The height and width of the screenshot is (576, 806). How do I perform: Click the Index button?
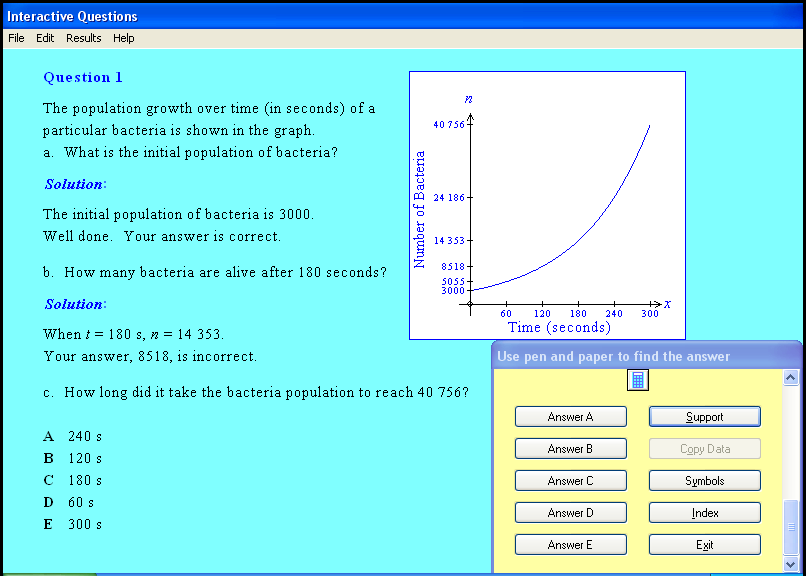[x=705, y=512]
